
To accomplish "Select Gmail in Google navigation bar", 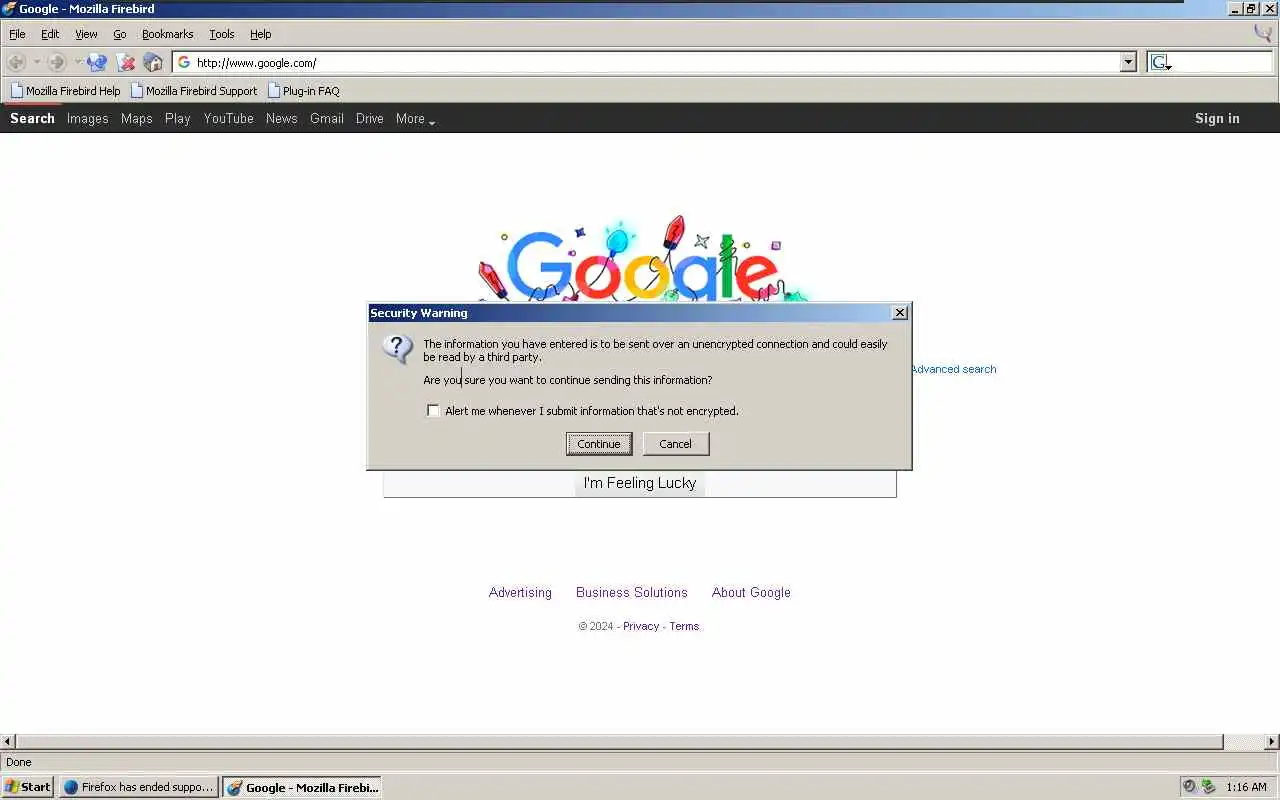I will coord(327,118).
